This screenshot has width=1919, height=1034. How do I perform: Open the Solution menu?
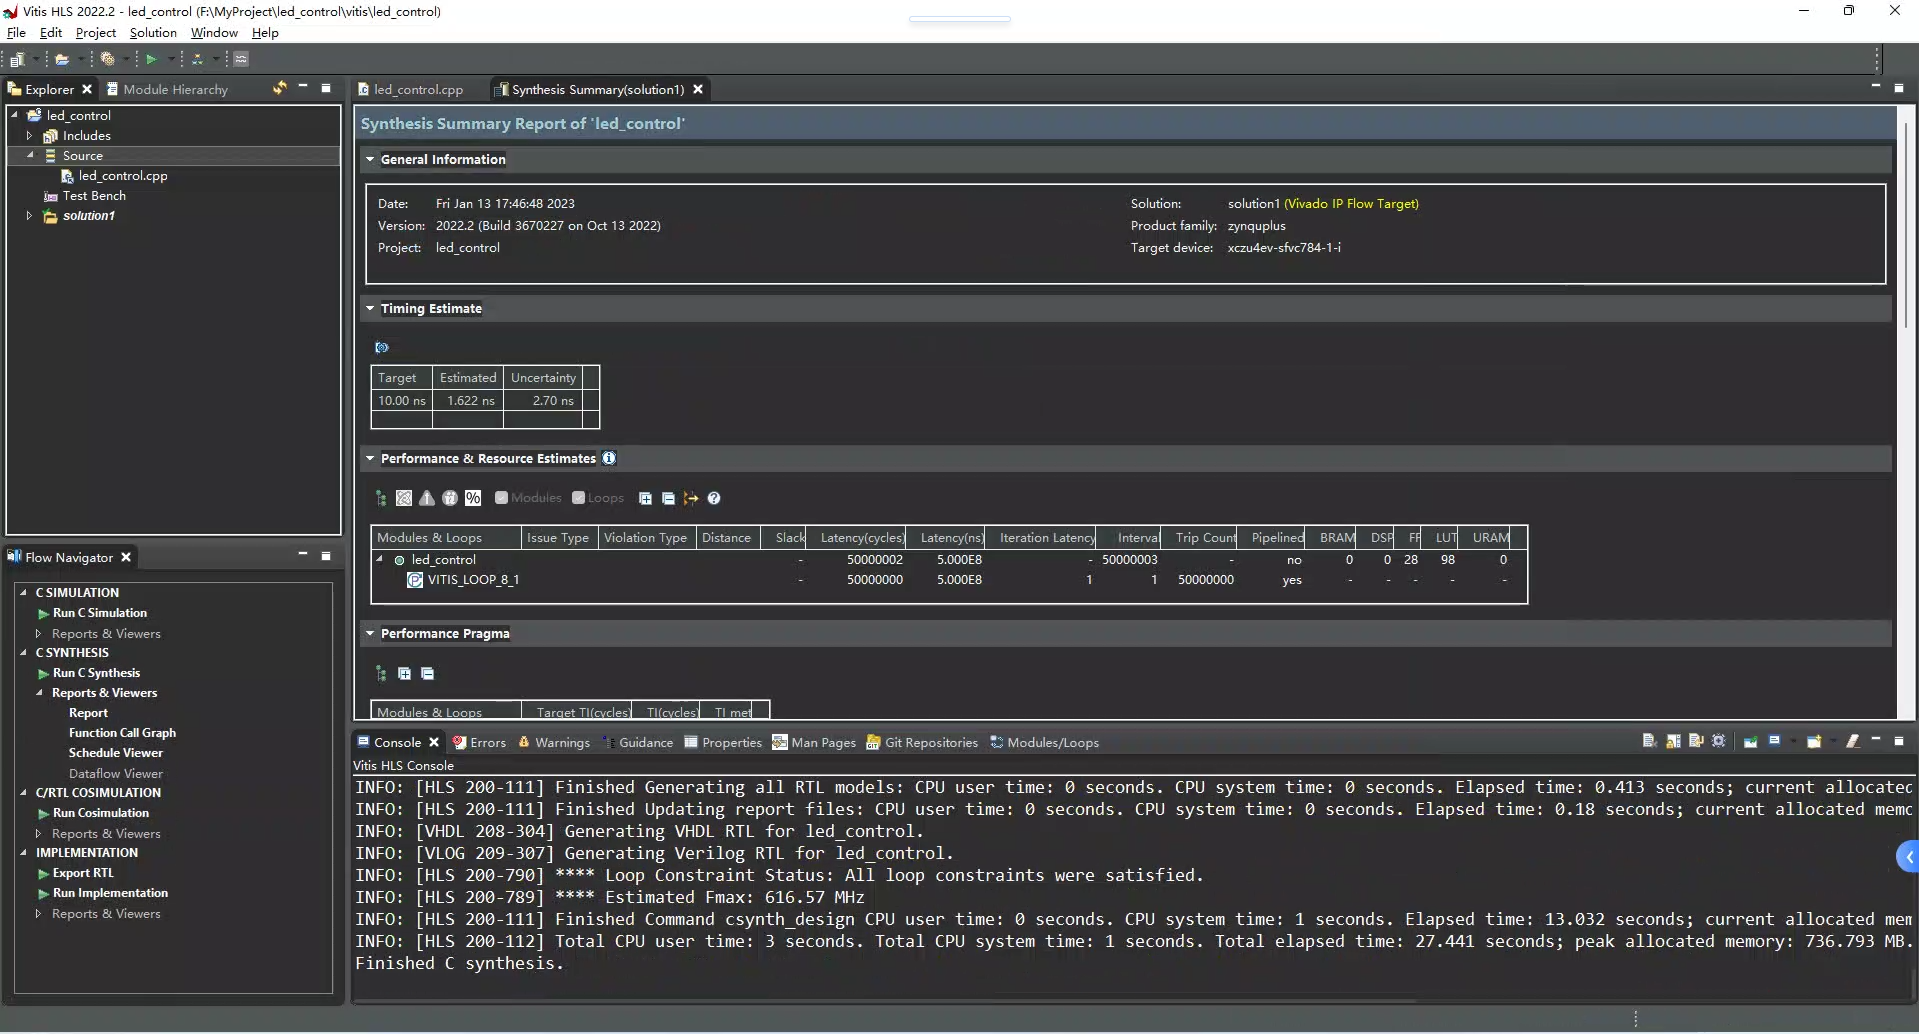click(153, 32)
